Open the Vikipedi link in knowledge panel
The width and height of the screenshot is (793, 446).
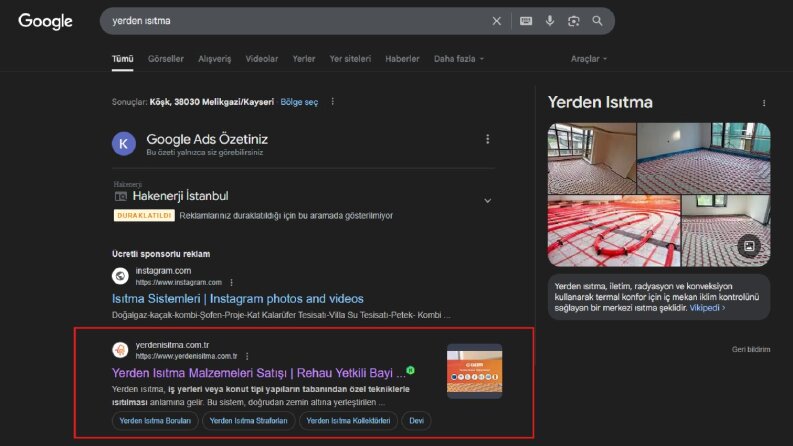[x=707, y=308]
